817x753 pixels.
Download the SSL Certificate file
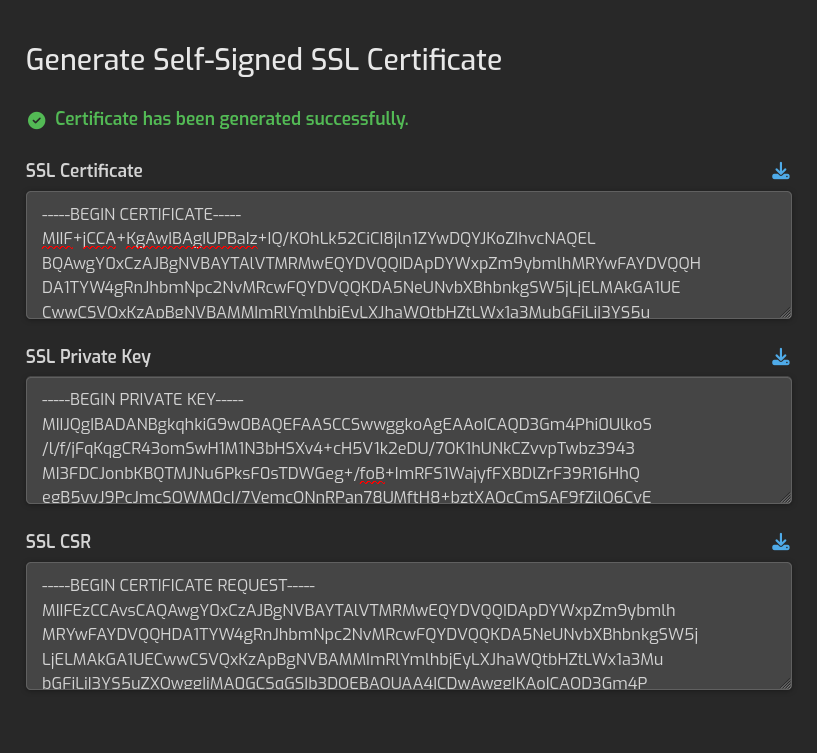coord(781,171)
